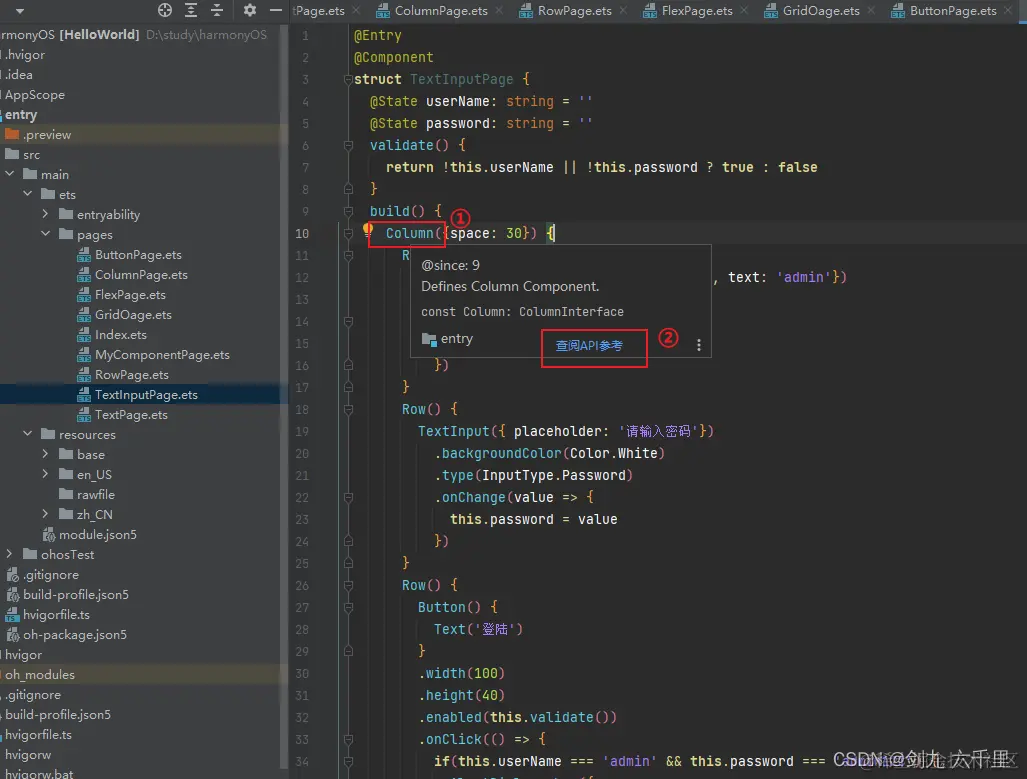This screenshot has height=779, width=1027.
Task: Select ColumnPage.ets in the project tree
Action: point(141,275)
